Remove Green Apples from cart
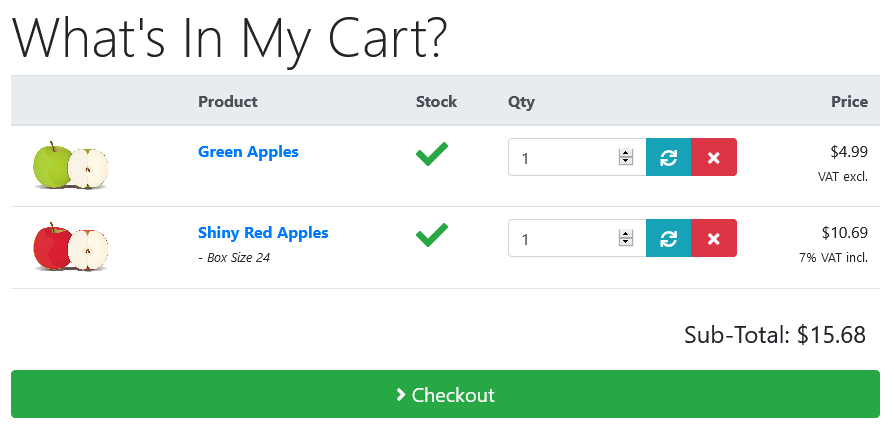 (x=714, y=157)
